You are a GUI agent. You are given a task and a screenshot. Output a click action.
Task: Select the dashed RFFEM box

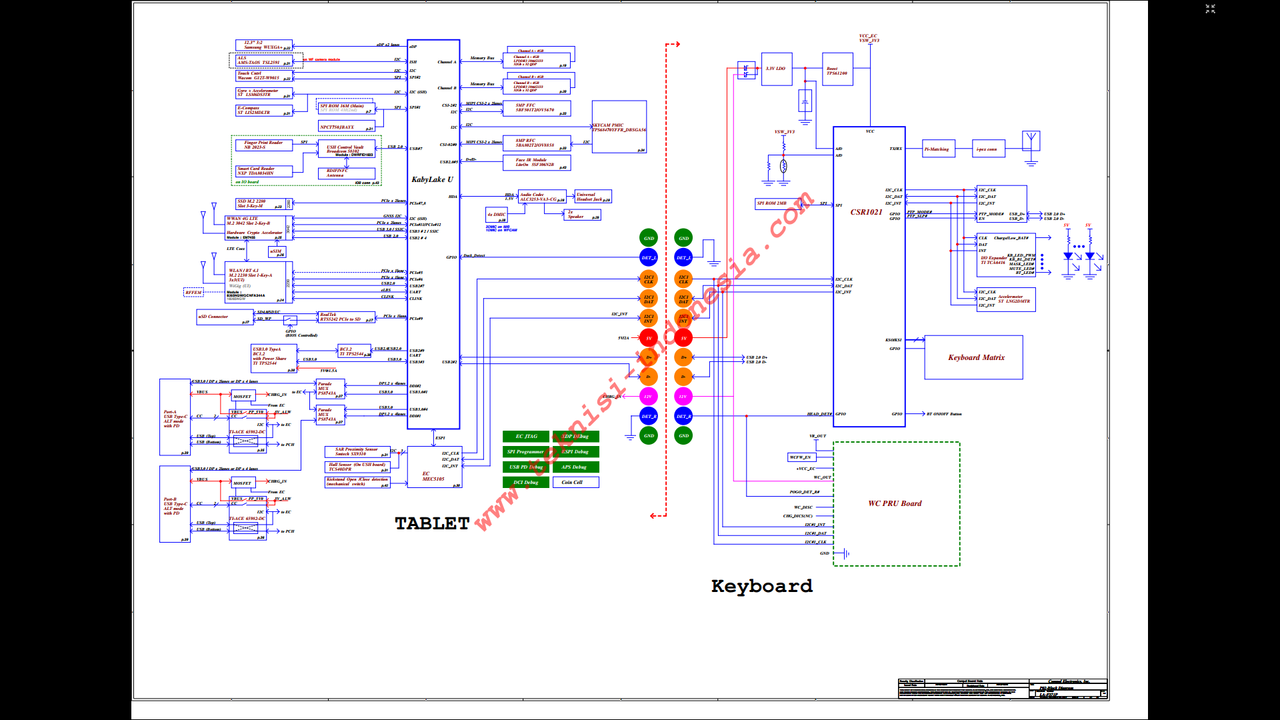pyautogui.click(x=193, y=292)
